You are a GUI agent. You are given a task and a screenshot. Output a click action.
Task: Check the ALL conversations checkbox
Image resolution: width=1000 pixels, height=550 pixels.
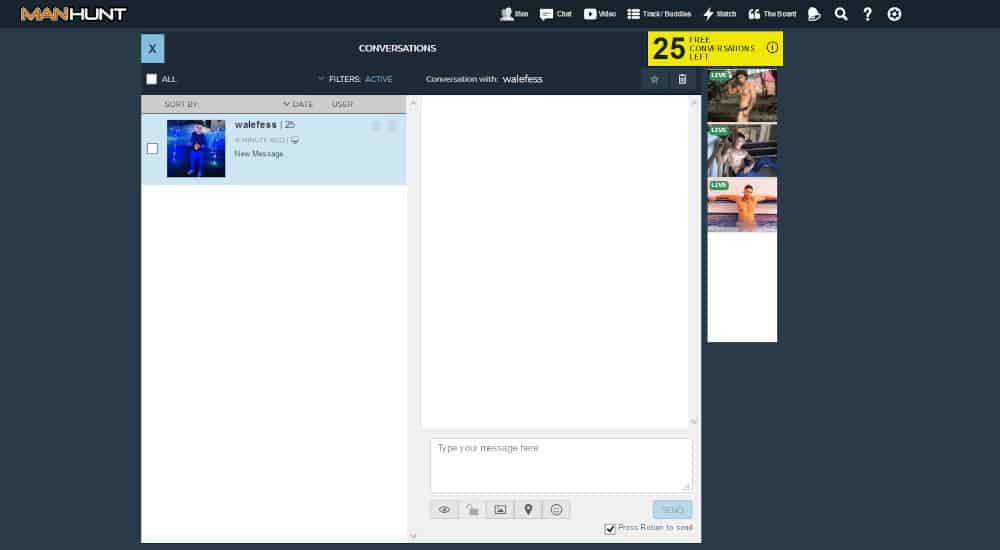151,79
